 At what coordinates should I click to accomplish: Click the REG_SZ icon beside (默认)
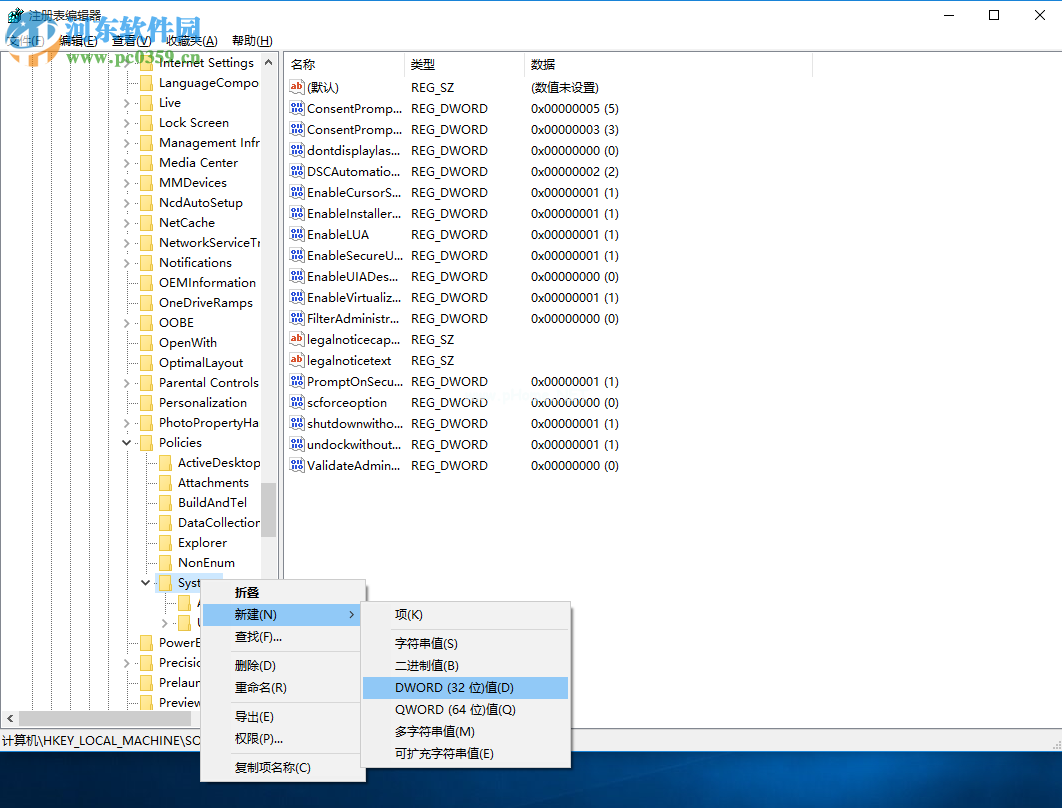(x=297, y=87)
